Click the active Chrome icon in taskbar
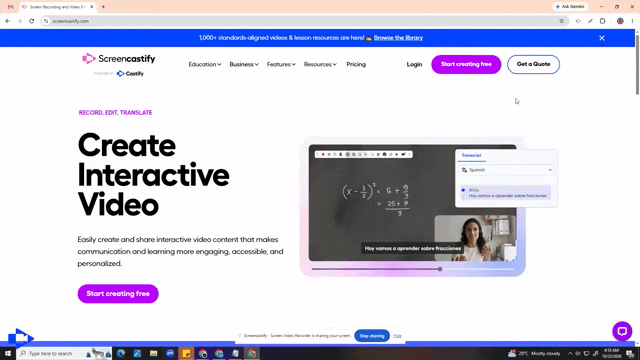Viewport: 640px width, 360px height. coord(252,353)
